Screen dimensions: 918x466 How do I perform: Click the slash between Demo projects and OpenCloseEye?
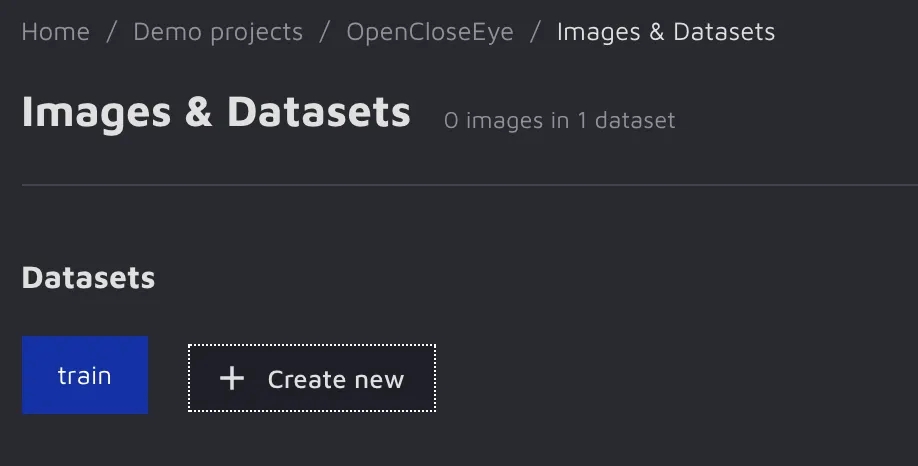point(325,32)
